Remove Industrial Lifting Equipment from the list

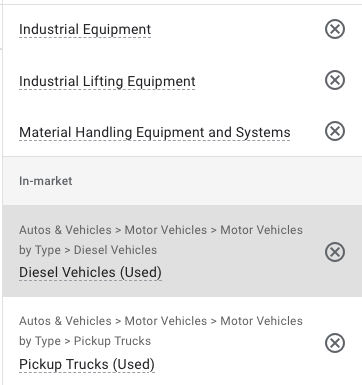[x=335, y=80]
